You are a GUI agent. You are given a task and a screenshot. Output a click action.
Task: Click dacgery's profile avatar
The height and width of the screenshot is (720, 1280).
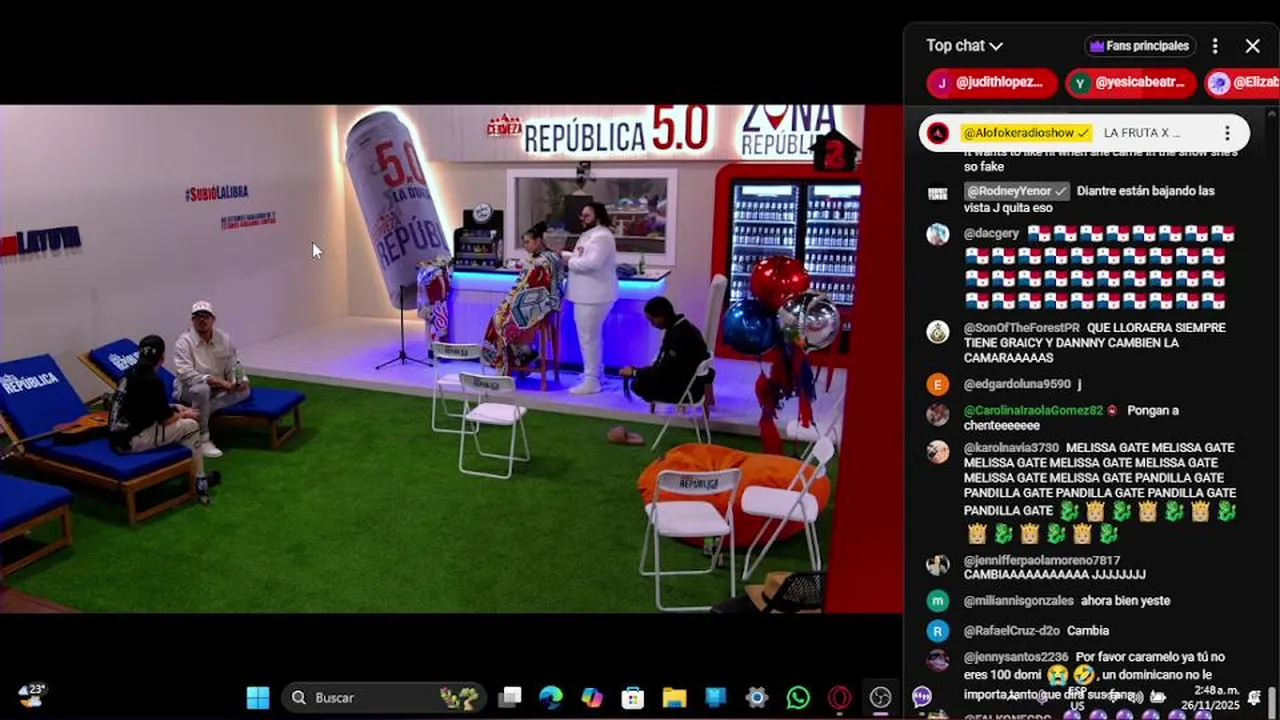[x=937, y=235]
